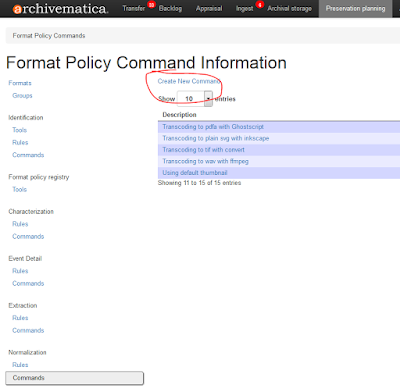Open Transcoding to pdfa with Ghostscript
The image size is (400, 392).
[x=213, y=127]
